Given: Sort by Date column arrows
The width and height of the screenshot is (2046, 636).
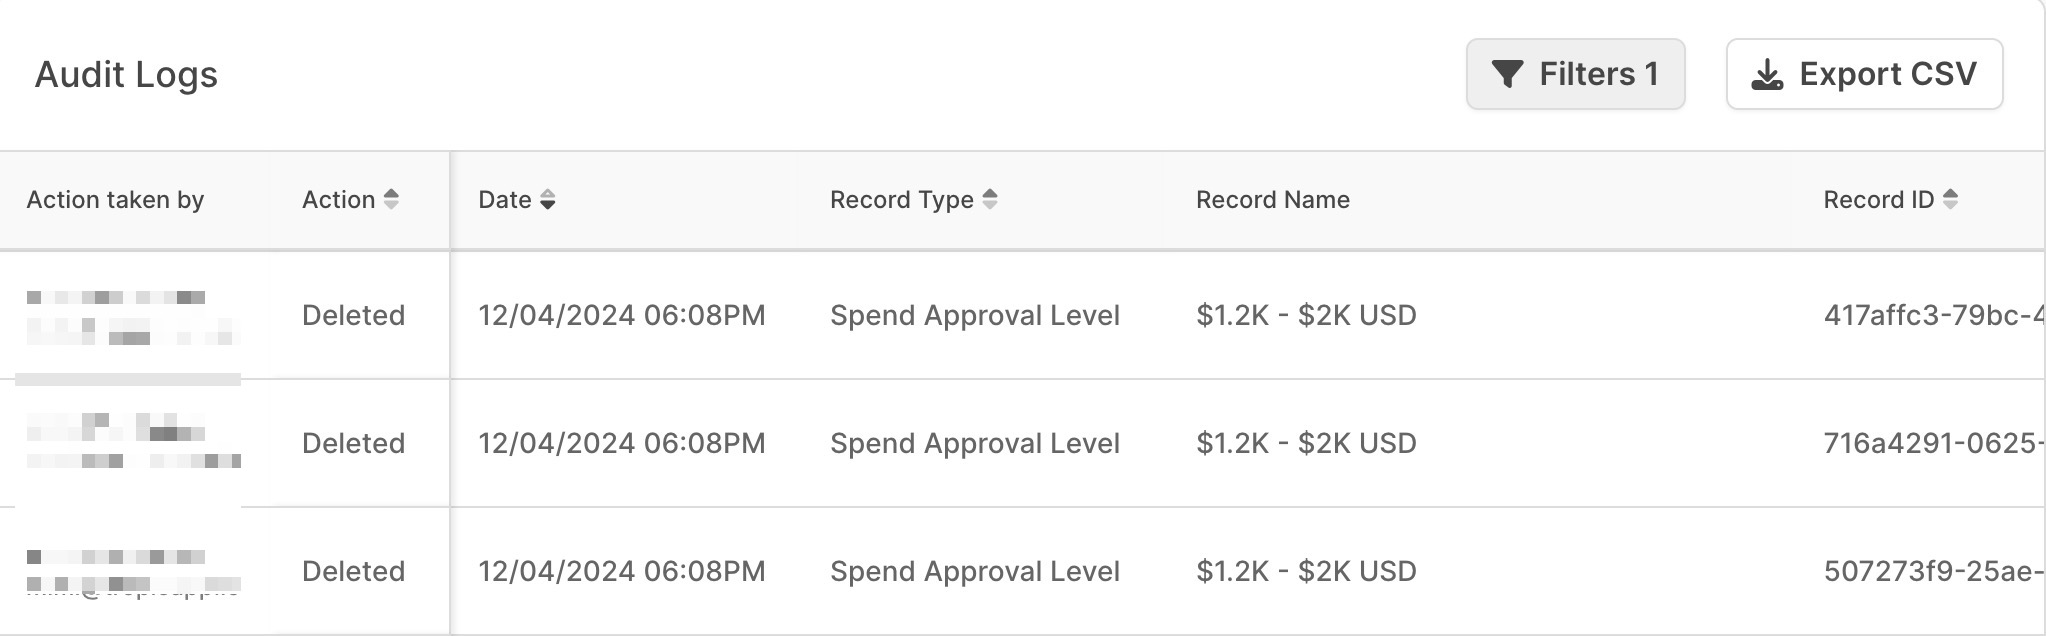Looking at the screenshot, I should coord(547,199).
